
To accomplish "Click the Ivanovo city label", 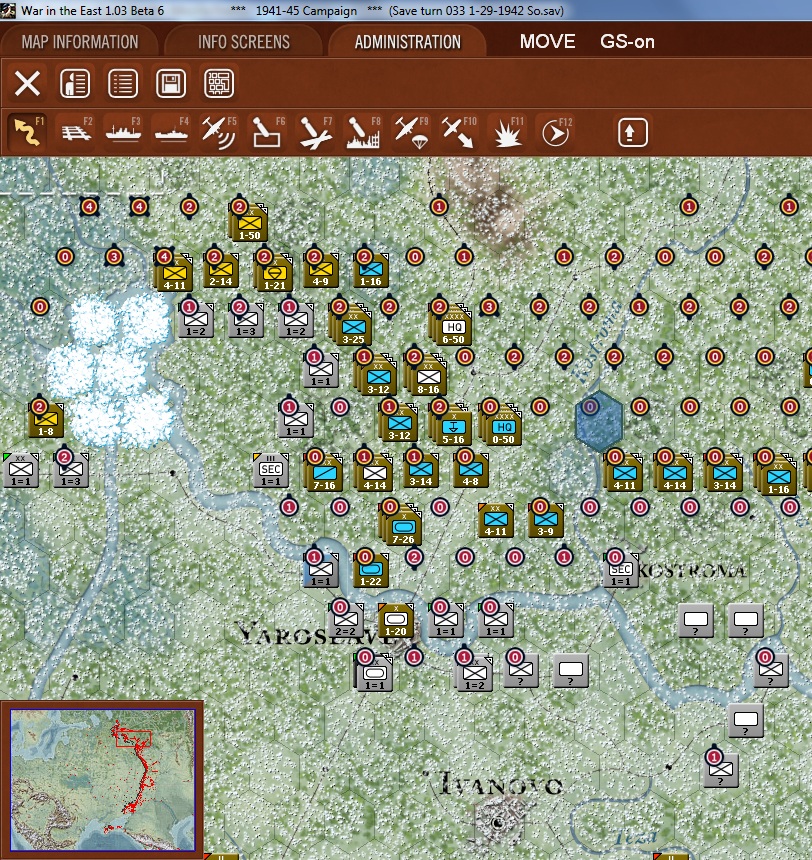I will (x=499, y=784).
